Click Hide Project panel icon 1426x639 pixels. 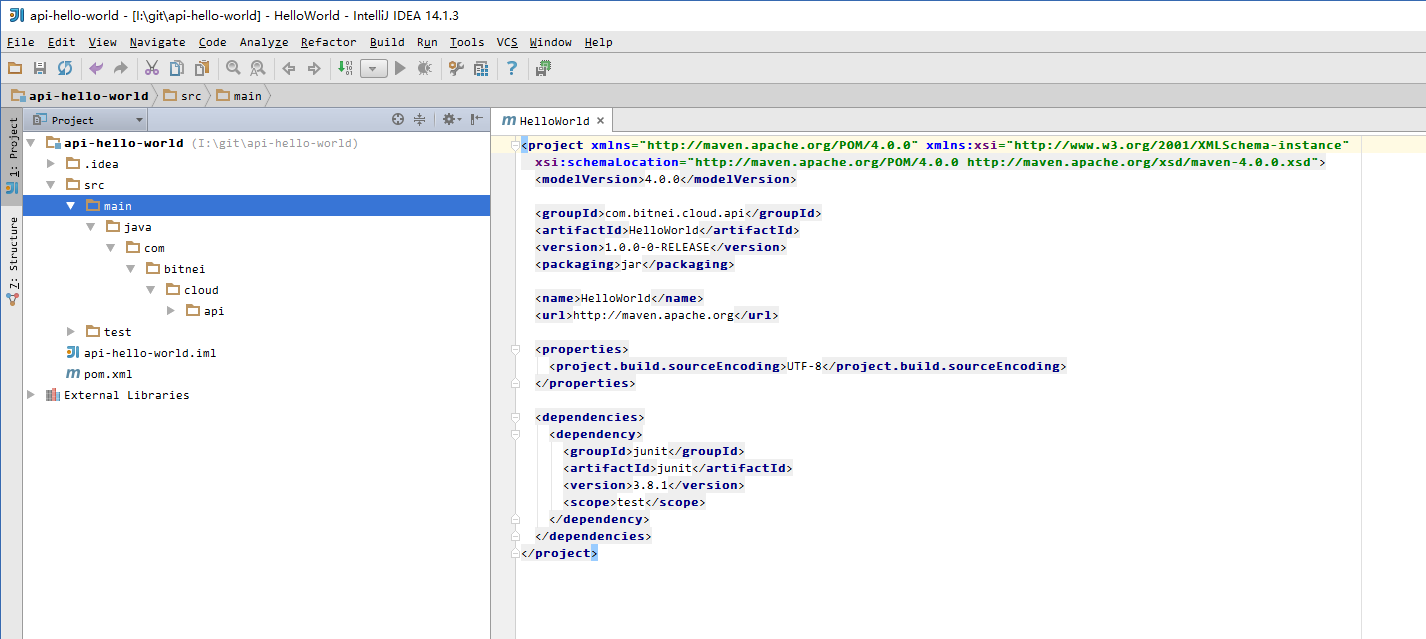coord(478,119)
